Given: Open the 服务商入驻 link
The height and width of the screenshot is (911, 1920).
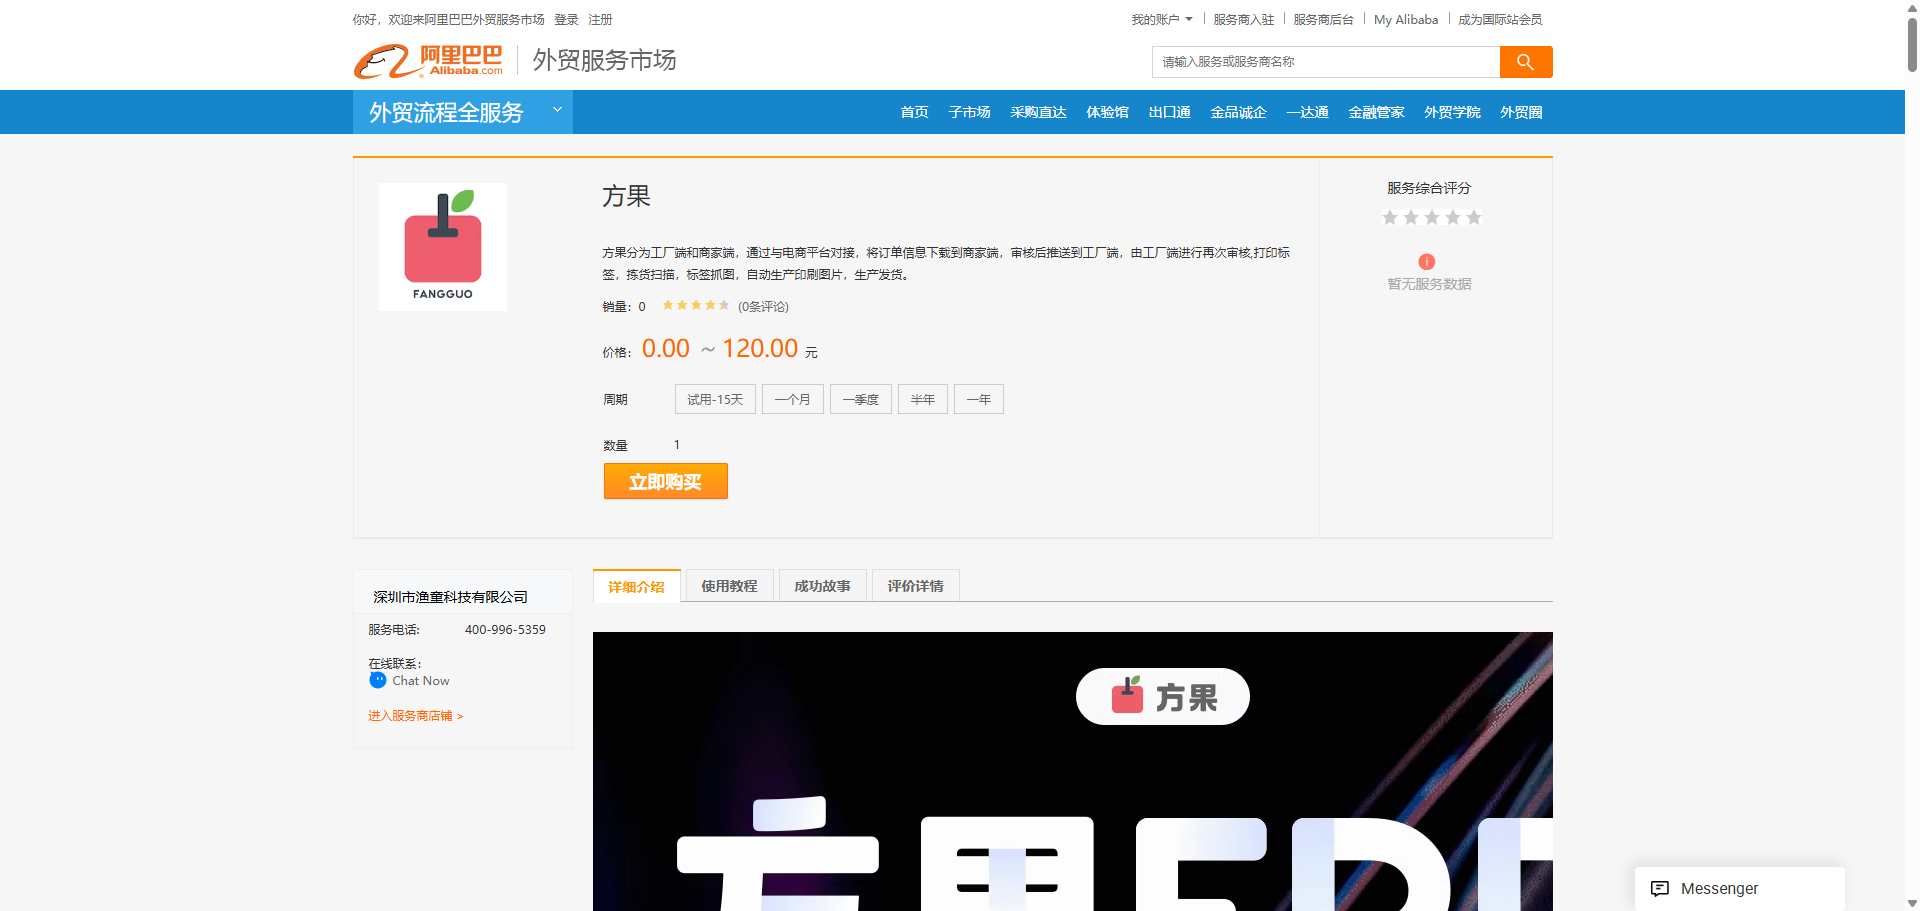Looking at the screenshot, I should pyautogui.click(x=1244, y=20).
